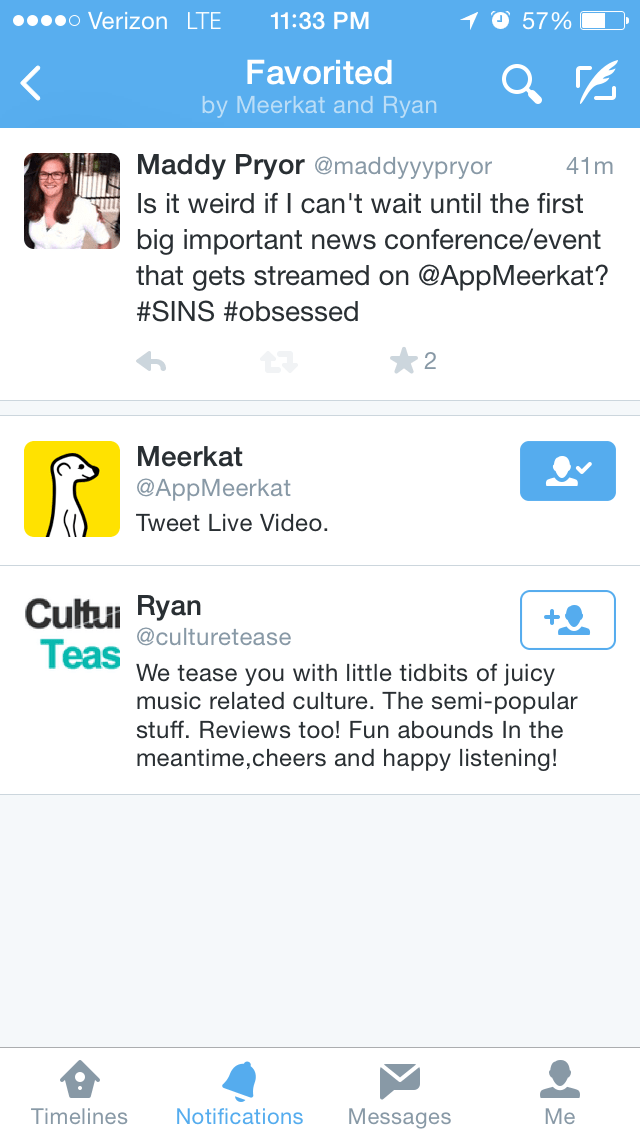Toggle following status for Meerkat
640x1136 pixels.
[567, 471]
